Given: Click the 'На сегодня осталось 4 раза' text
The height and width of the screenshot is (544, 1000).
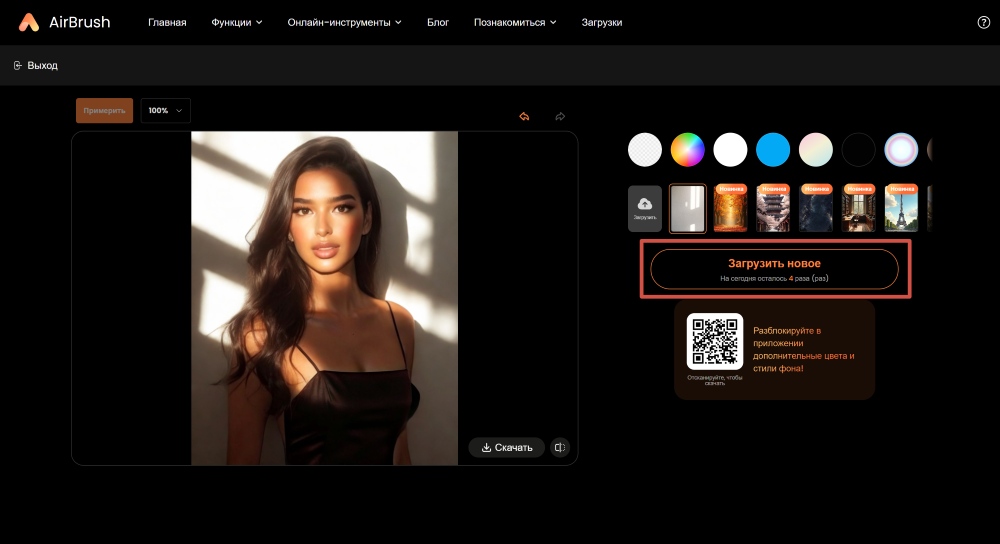Looking at the screenshot, I should (x=774, y=279).
